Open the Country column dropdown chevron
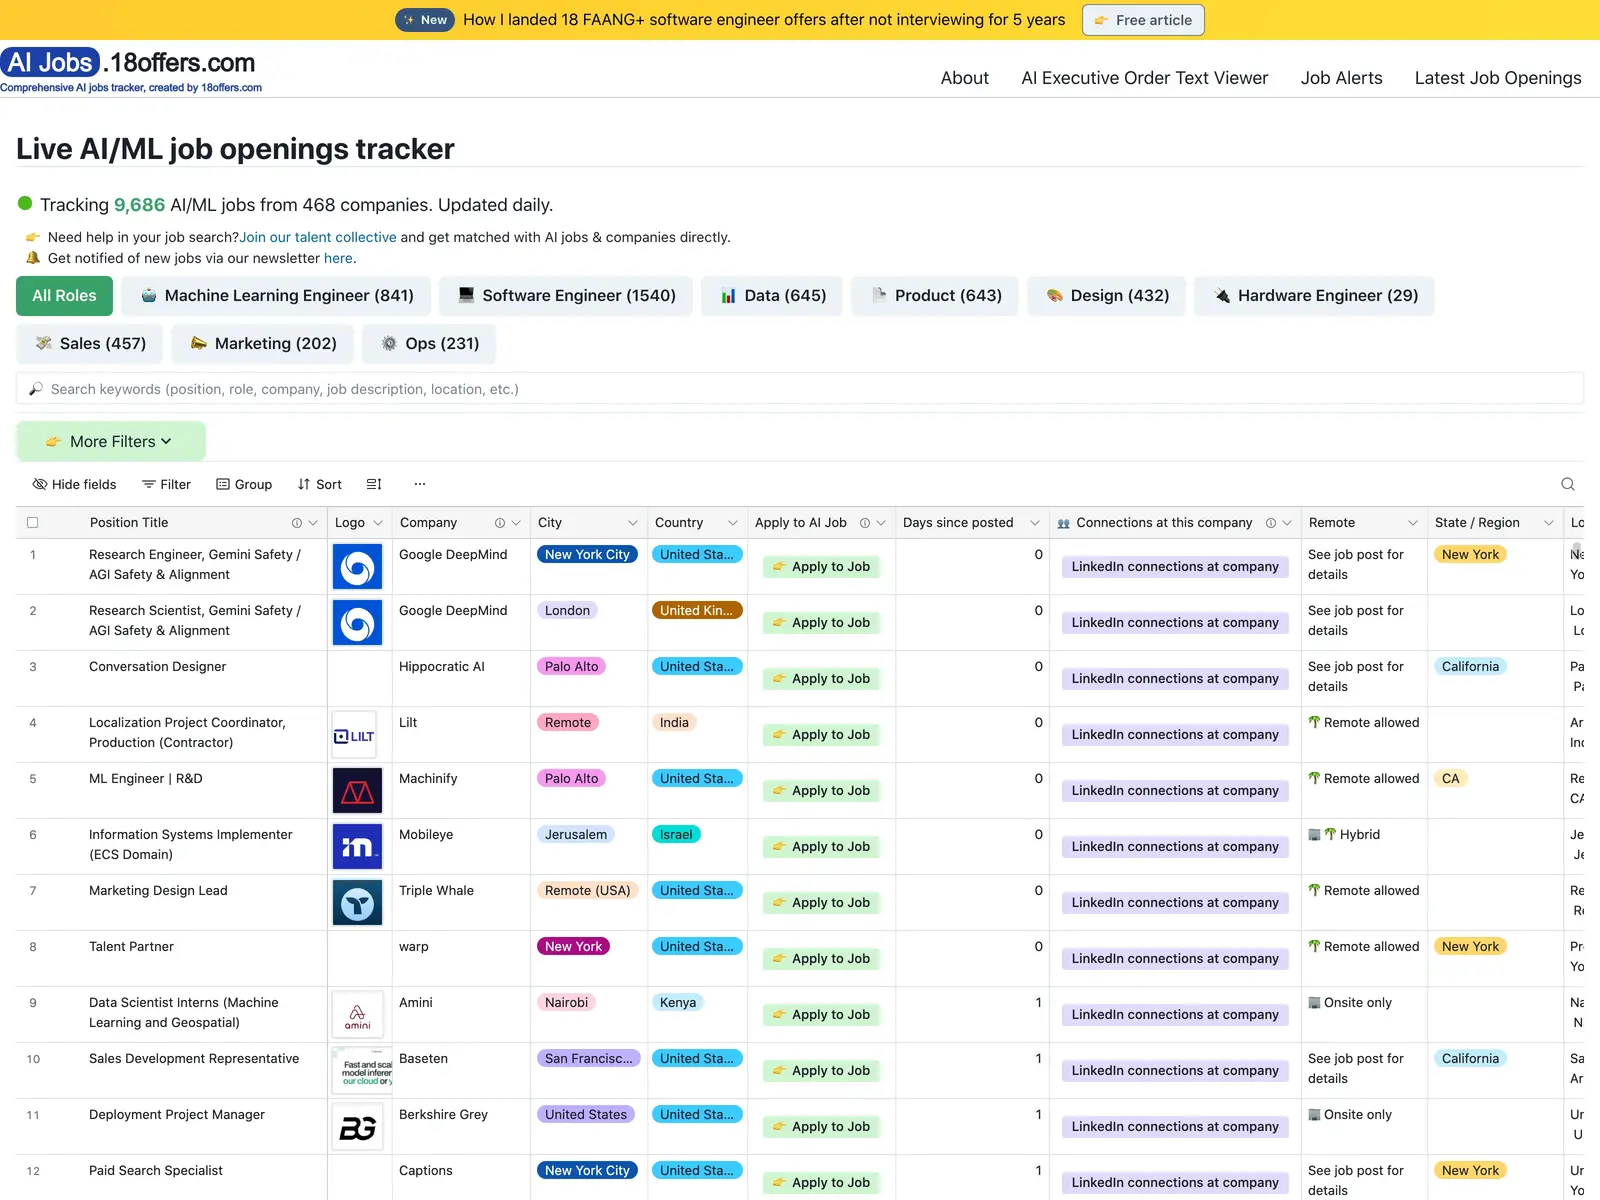The height and width of the screenshot is (1200, 1600). point(732,523)
